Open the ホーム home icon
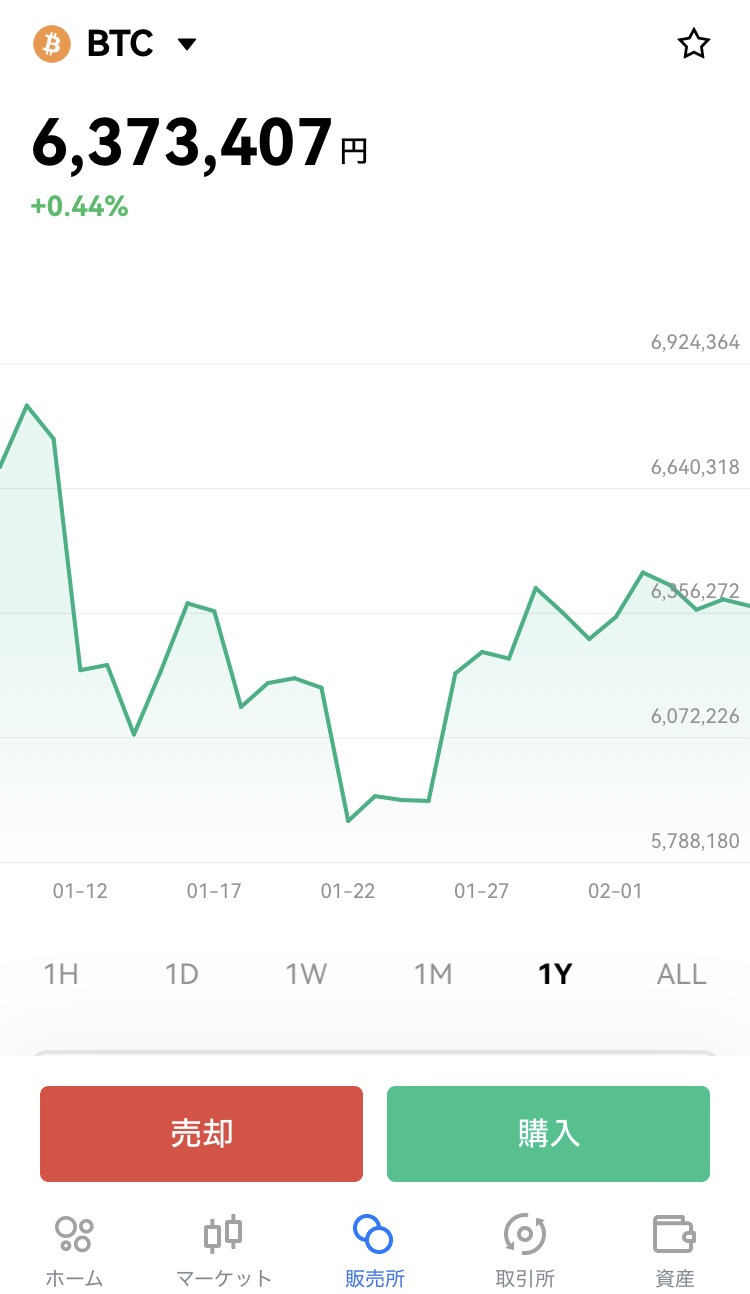The height and width of the screenshot is (1294, 750). (x=74, y=1234)
